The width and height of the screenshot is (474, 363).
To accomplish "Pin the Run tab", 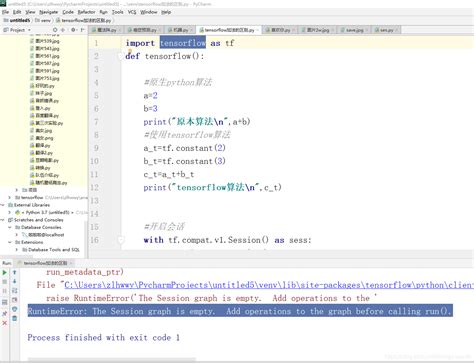I will pos(5,314).
